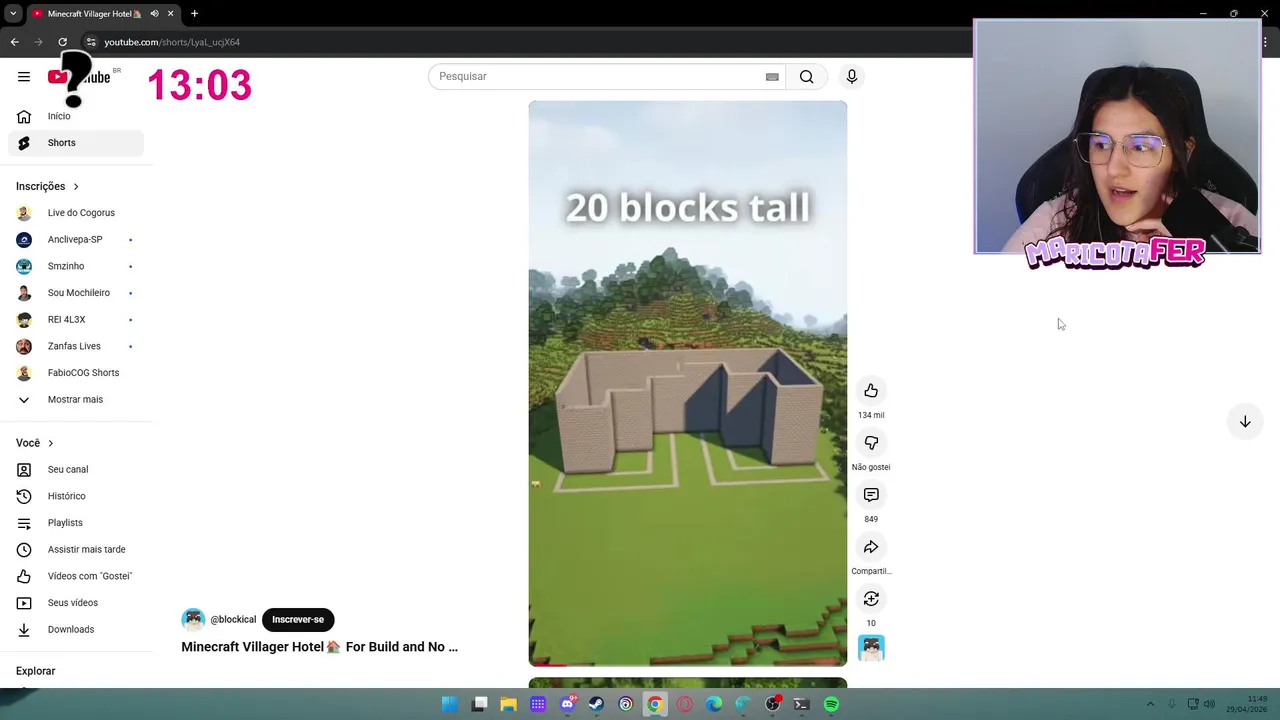Open Steam from taskbar
Viewport: 1280px width, 720px height.
pos(597,704)
